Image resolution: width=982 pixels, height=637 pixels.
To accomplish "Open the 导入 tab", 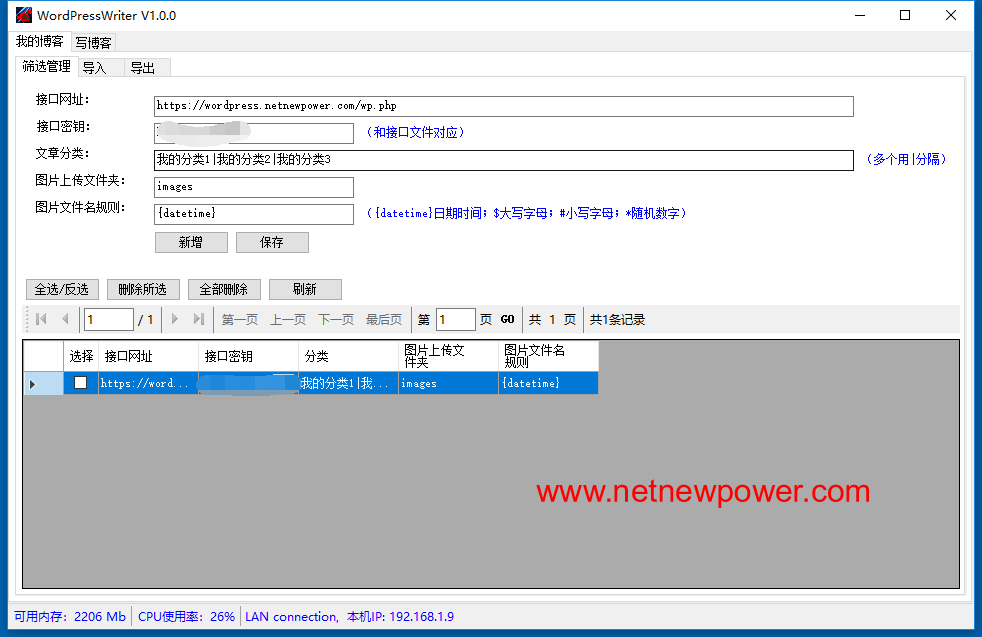I will (95, 68).
